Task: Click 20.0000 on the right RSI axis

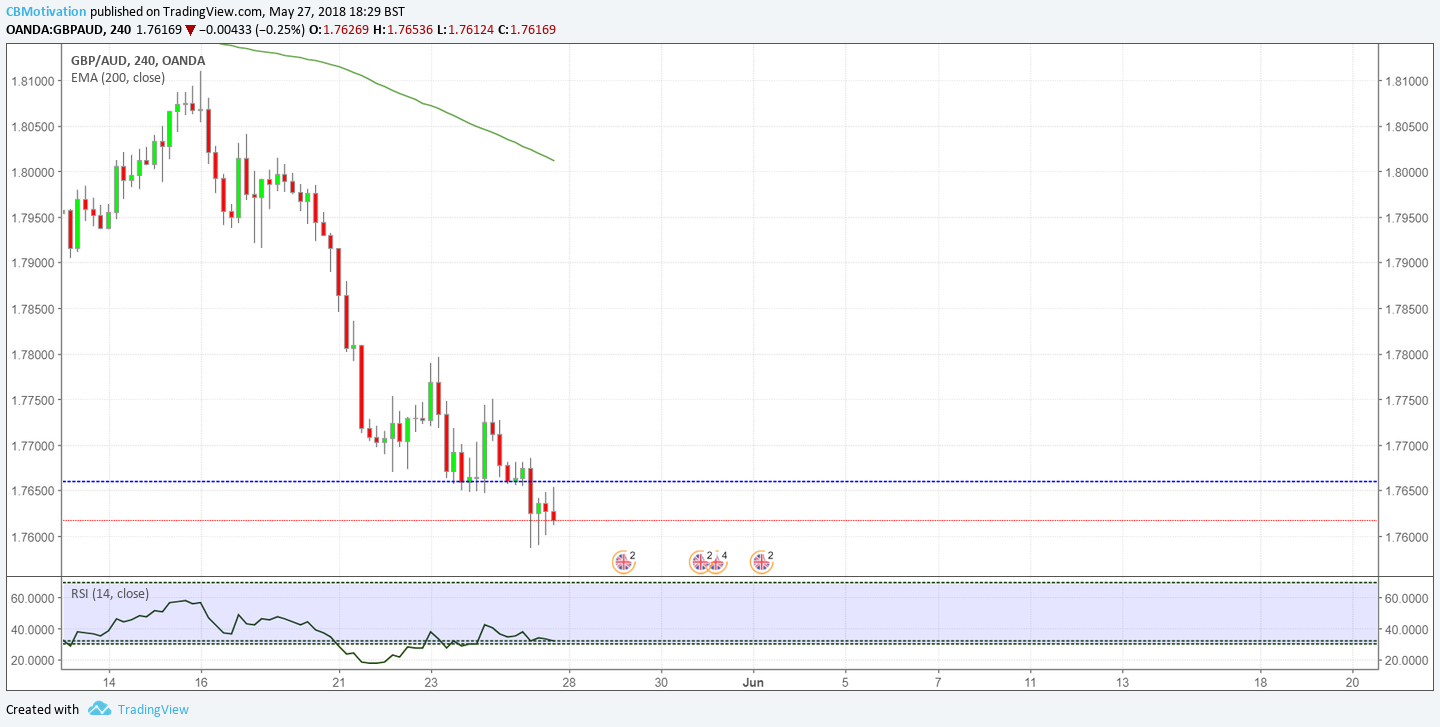Action: (1406, 661)
